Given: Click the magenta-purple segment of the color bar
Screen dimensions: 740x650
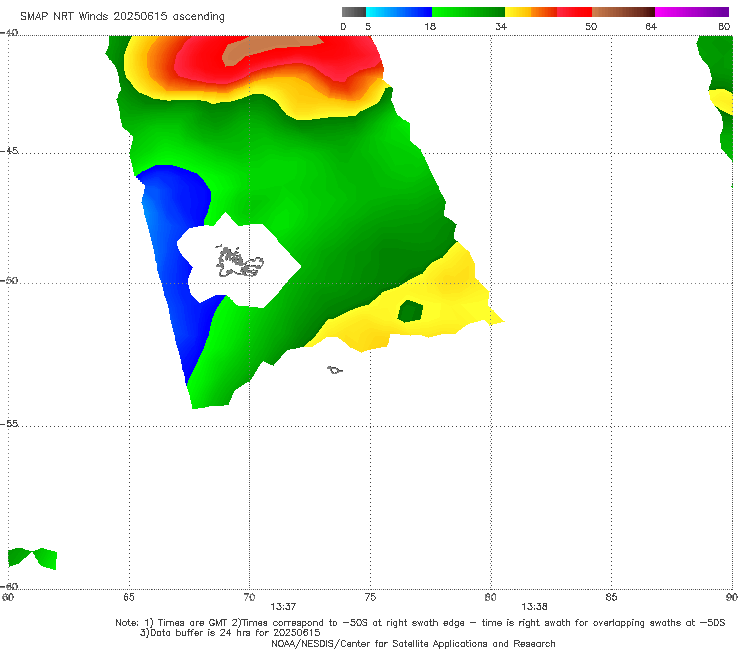Looking at the screenshot, I should point(692,12).
